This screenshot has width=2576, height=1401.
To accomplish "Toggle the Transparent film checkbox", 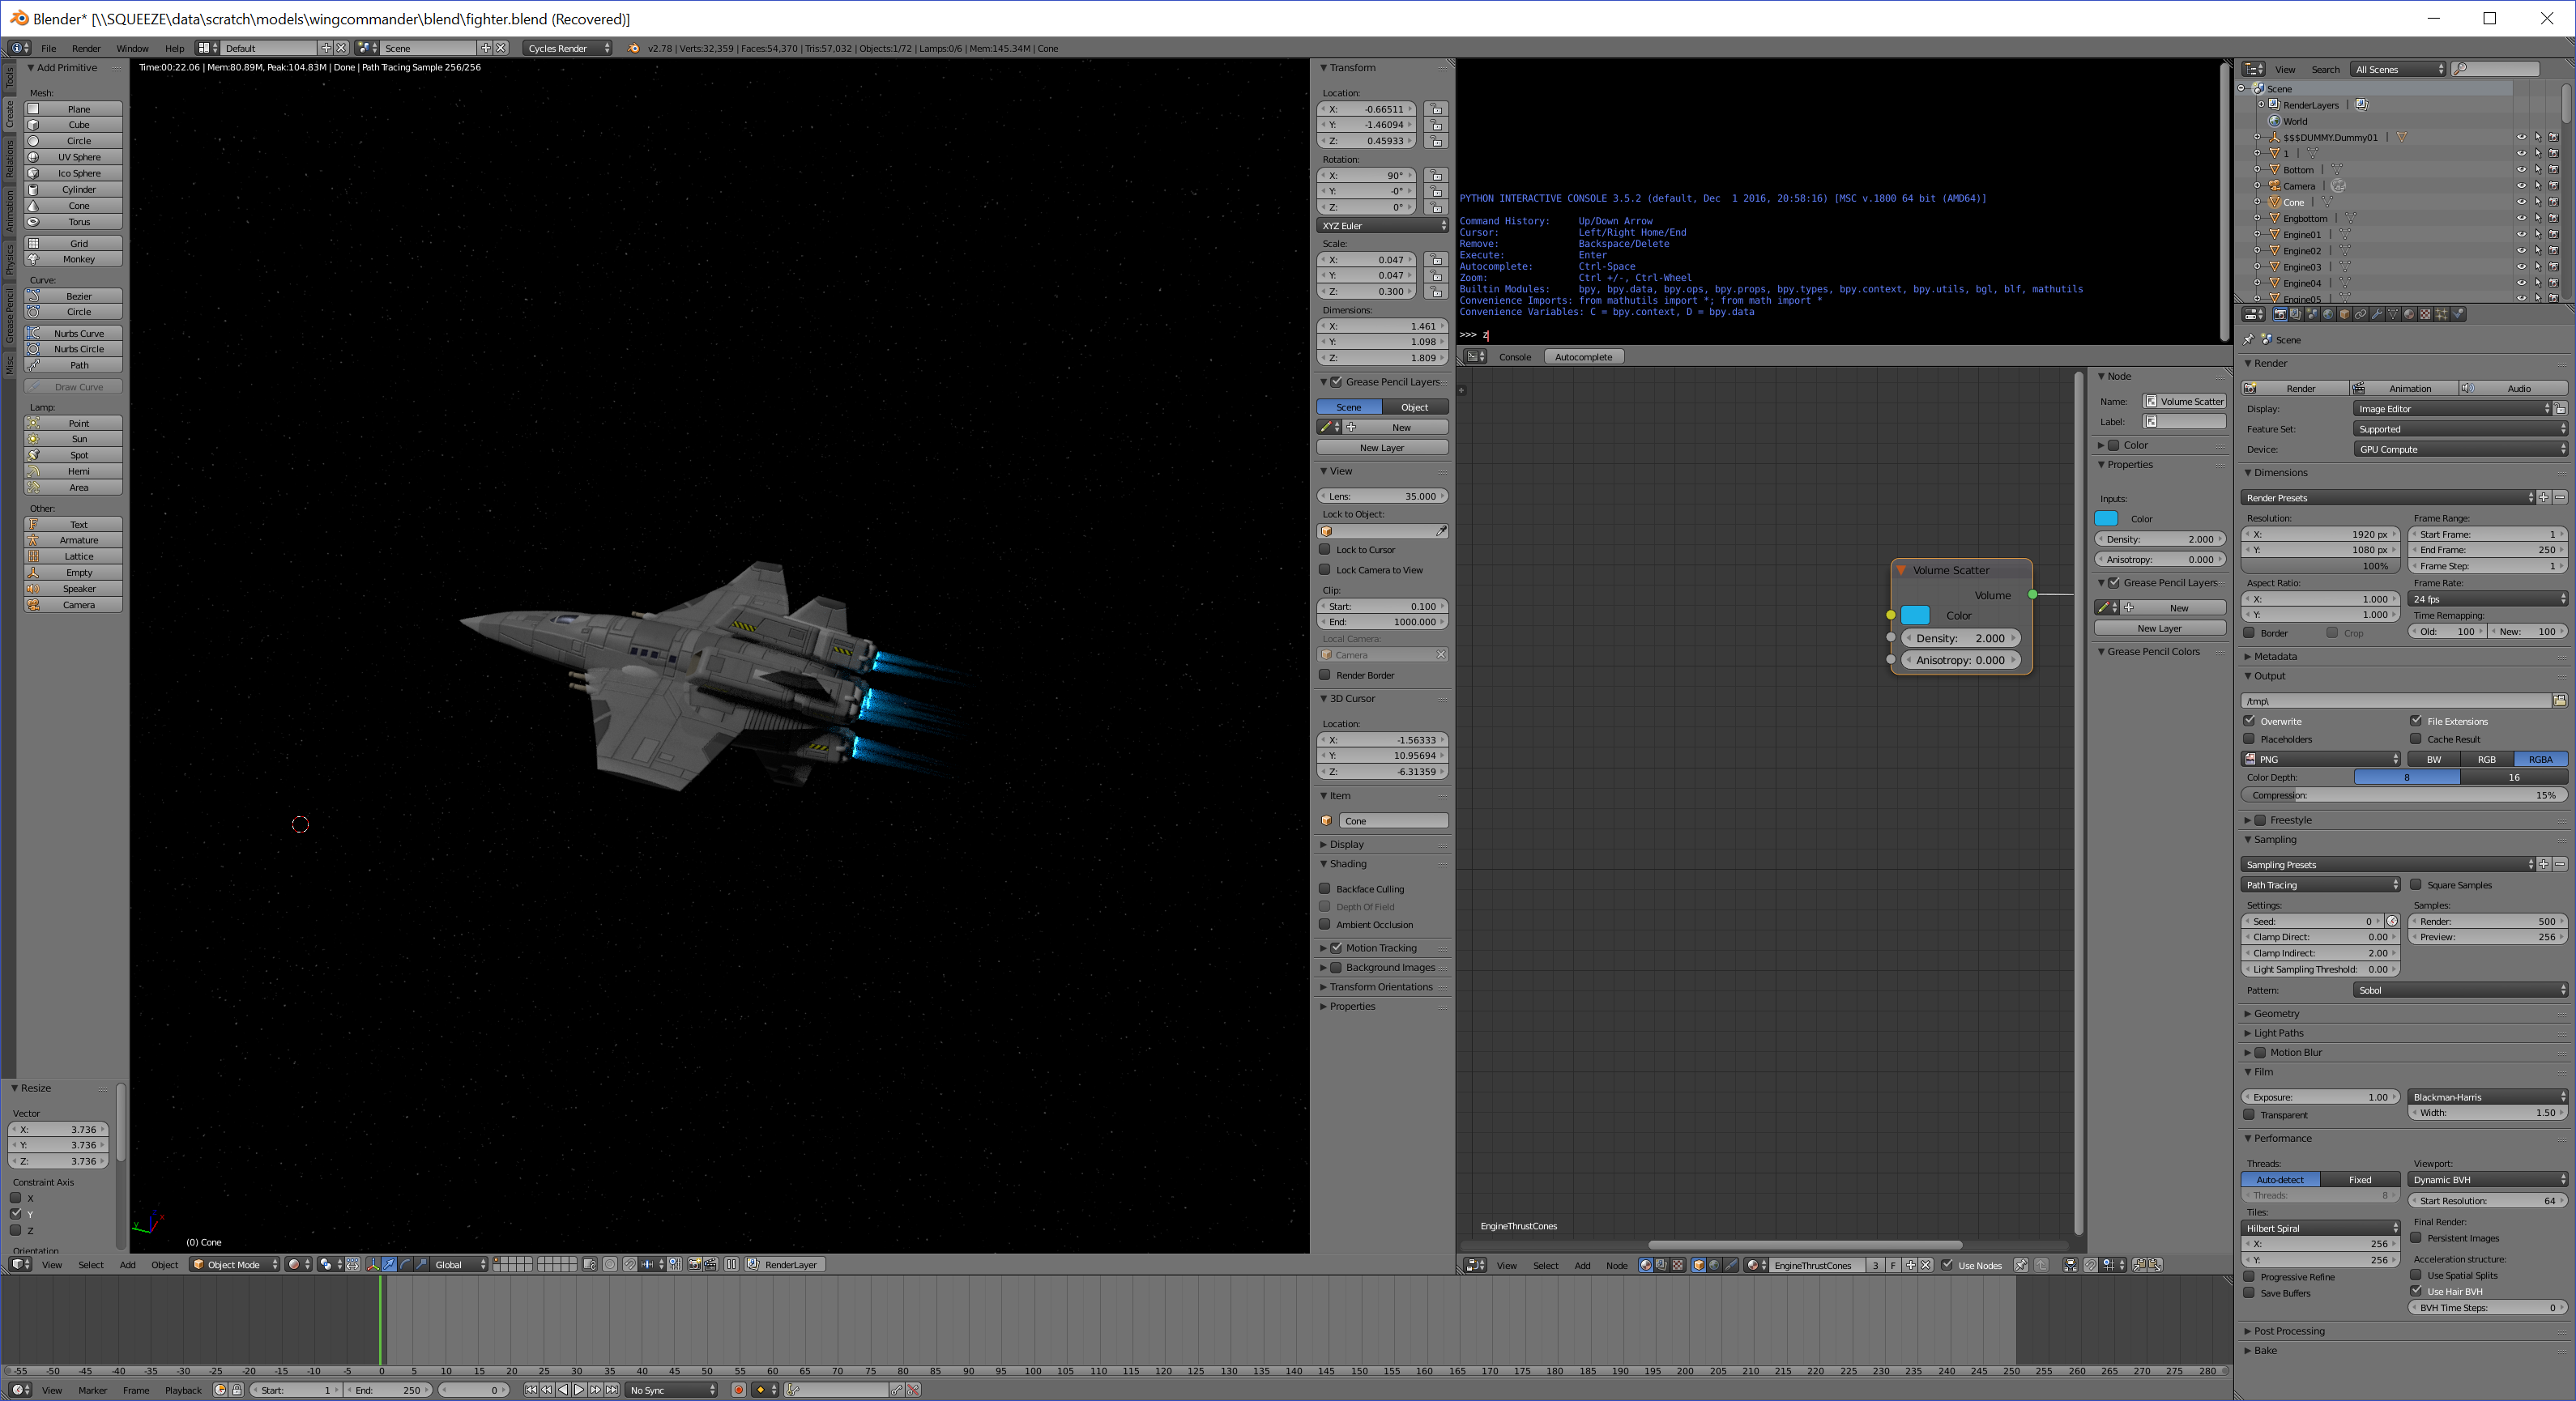I will pyautogui.click(x=2250, y=1115).
